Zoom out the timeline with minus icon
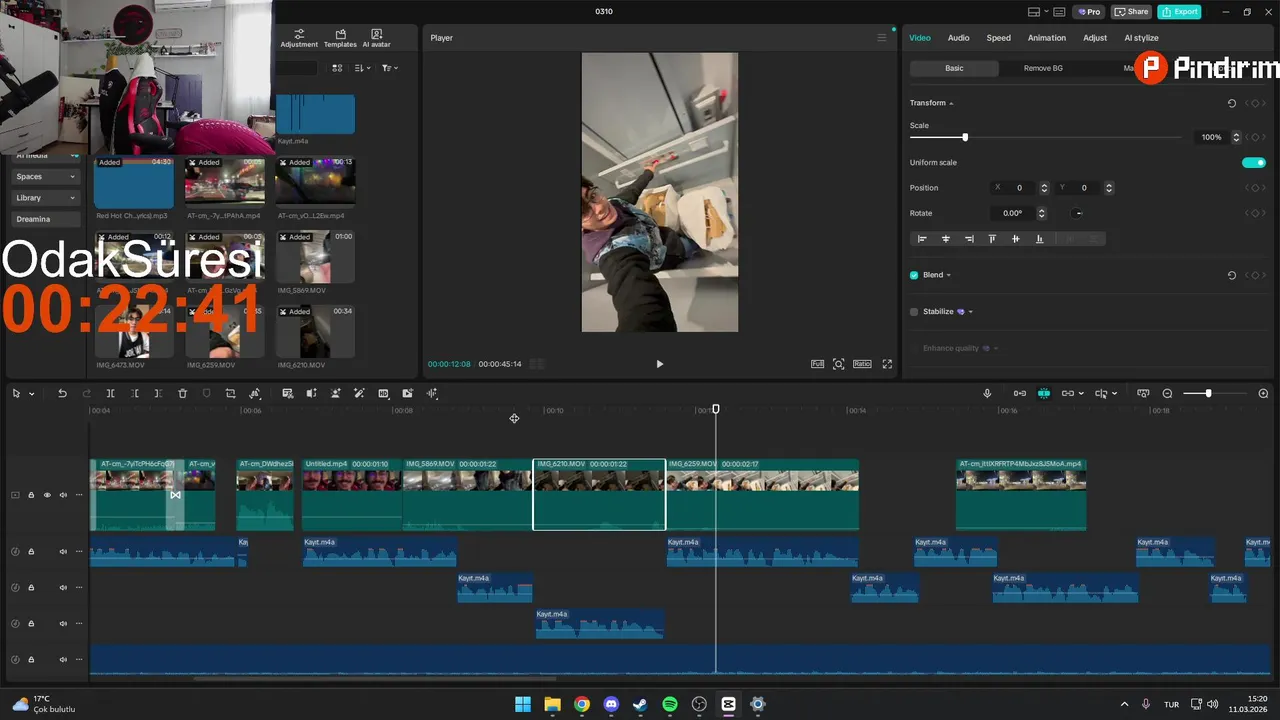The width and height of the screenshot is (1280, 720). pyautogui.click(x=1168, y=394)
